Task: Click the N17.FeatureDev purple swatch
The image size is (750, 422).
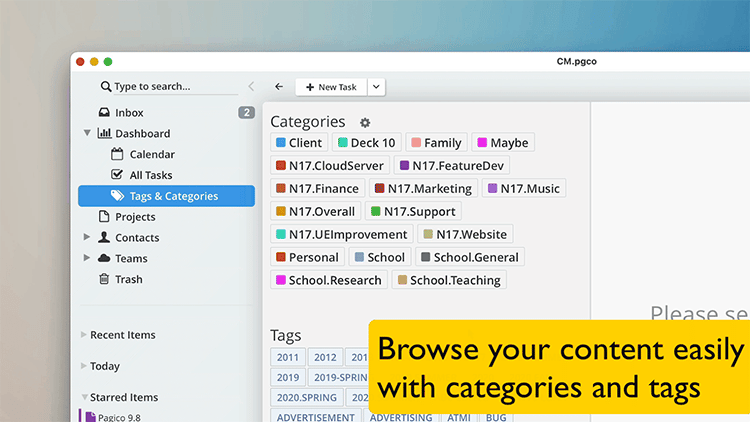Action: pos(404,166)
